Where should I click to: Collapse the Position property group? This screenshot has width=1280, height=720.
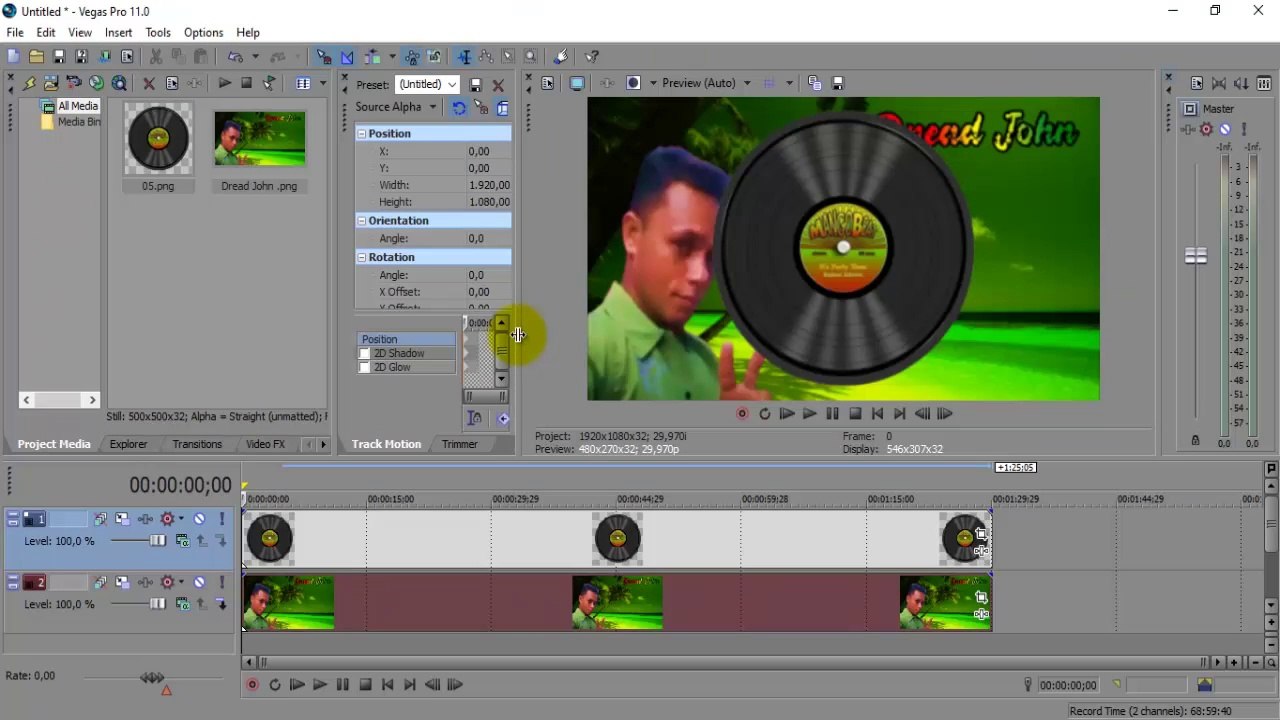[x=362, y=134]
